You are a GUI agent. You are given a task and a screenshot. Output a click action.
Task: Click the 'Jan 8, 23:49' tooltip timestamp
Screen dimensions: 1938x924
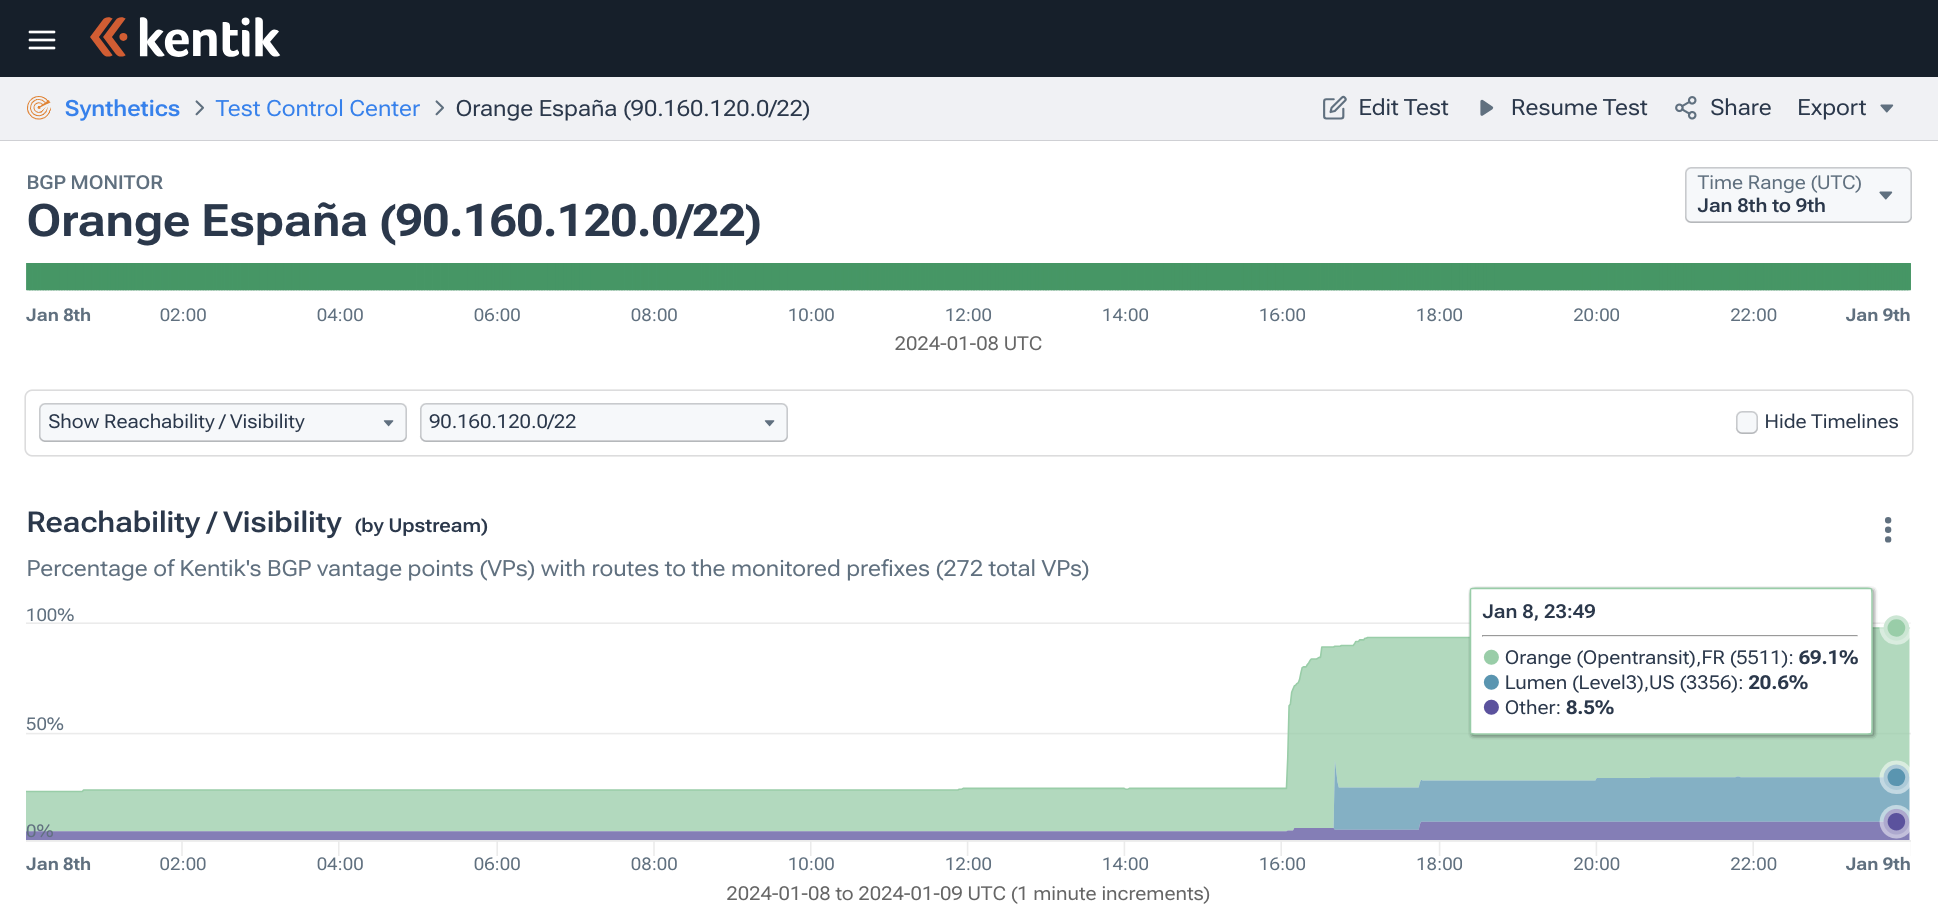[x=1539, y=611]
